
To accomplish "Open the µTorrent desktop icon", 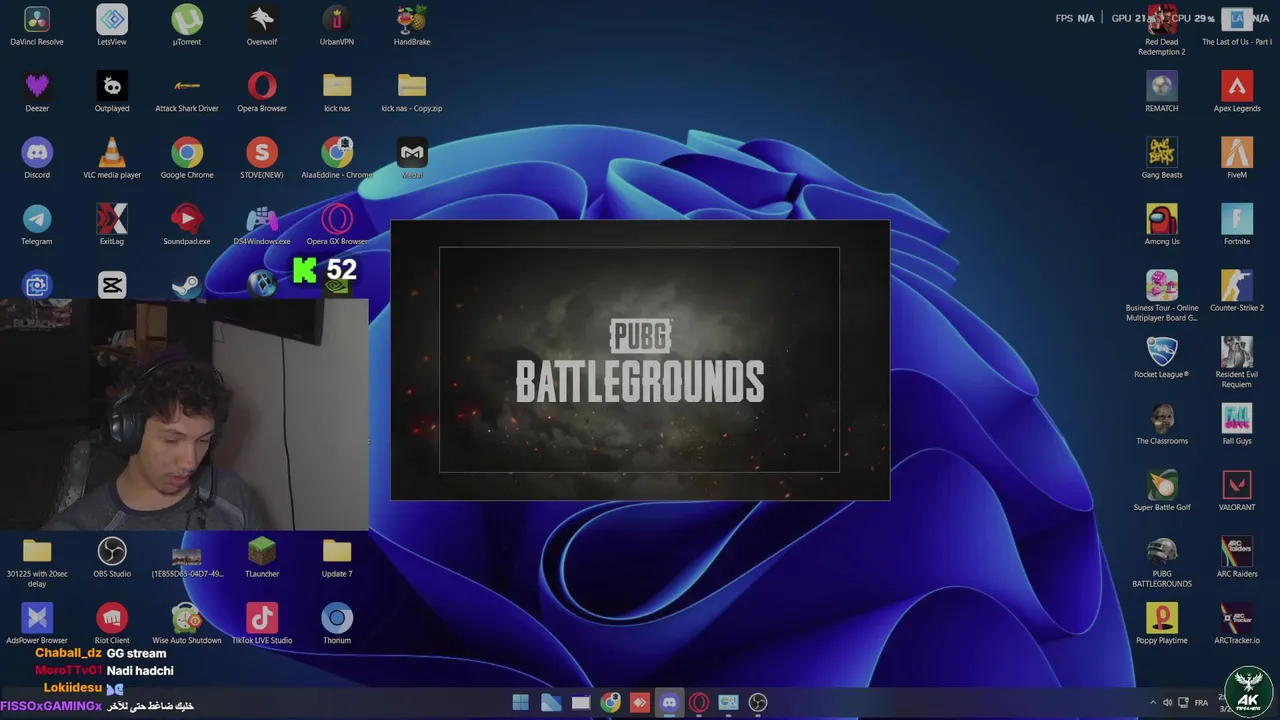I will point(187,26).
